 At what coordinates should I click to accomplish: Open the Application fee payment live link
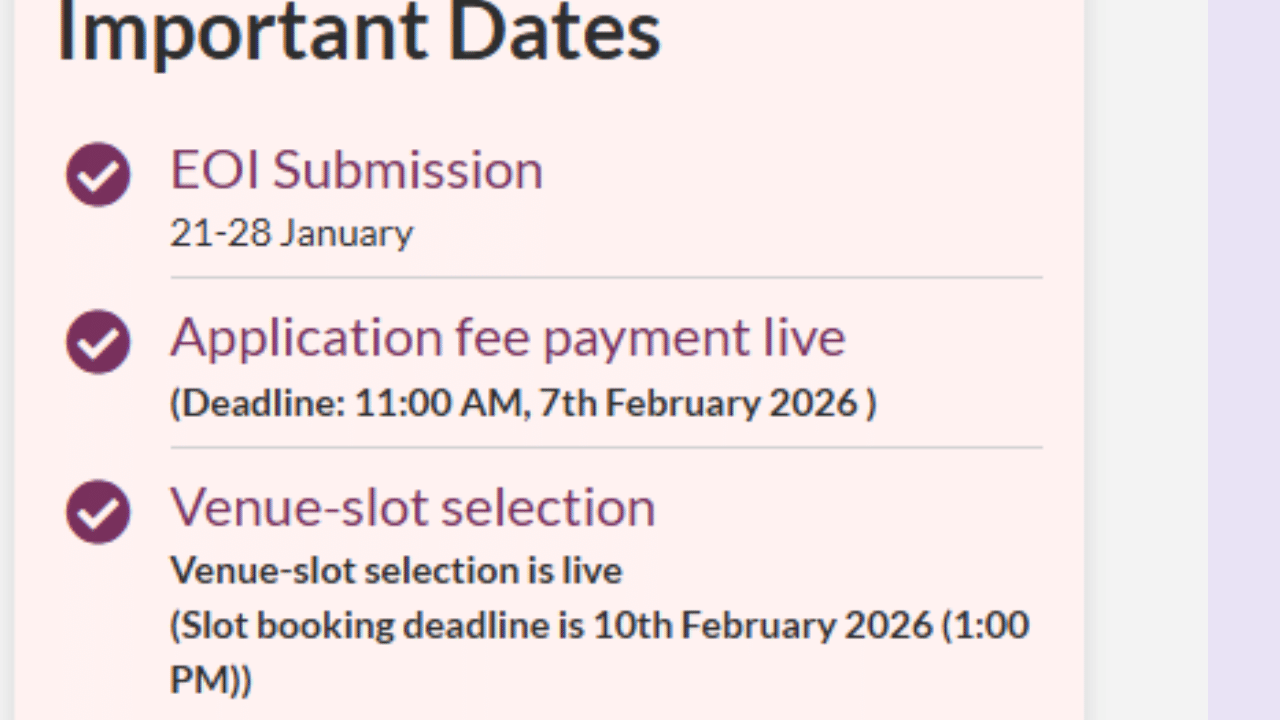(507, 338)
